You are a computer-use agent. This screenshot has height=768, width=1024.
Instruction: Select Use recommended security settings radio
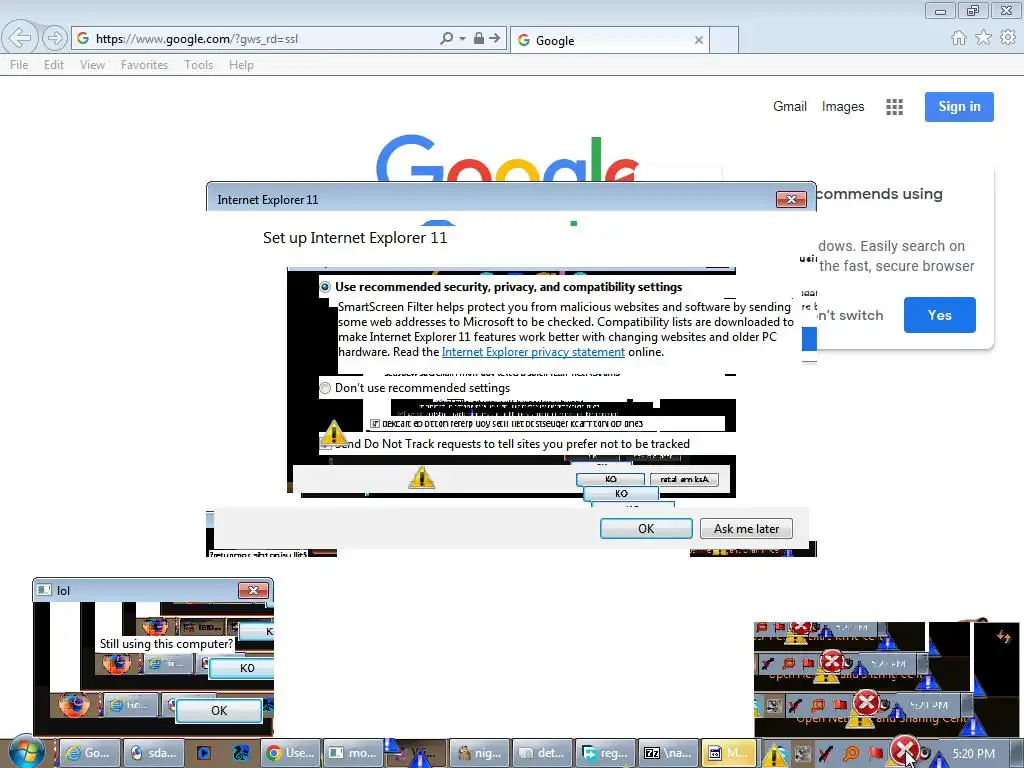pyautogui.click(x=325, y=287)
